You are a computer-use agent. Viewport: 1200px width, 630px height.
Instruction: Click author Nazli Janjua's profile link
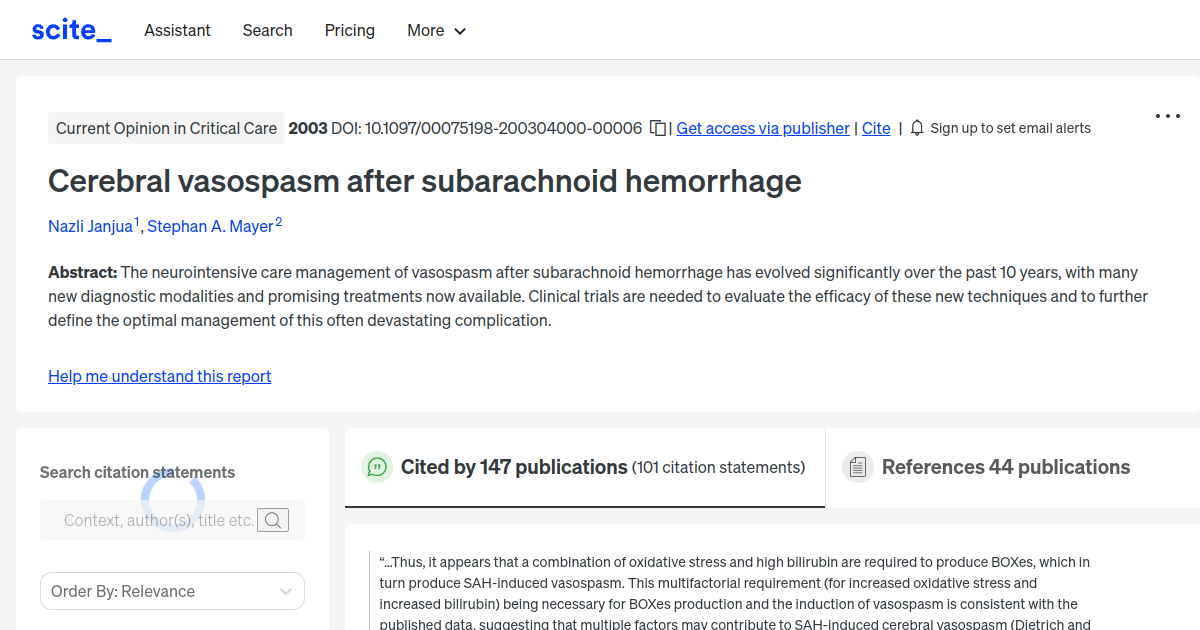click(x=90, y=226)
